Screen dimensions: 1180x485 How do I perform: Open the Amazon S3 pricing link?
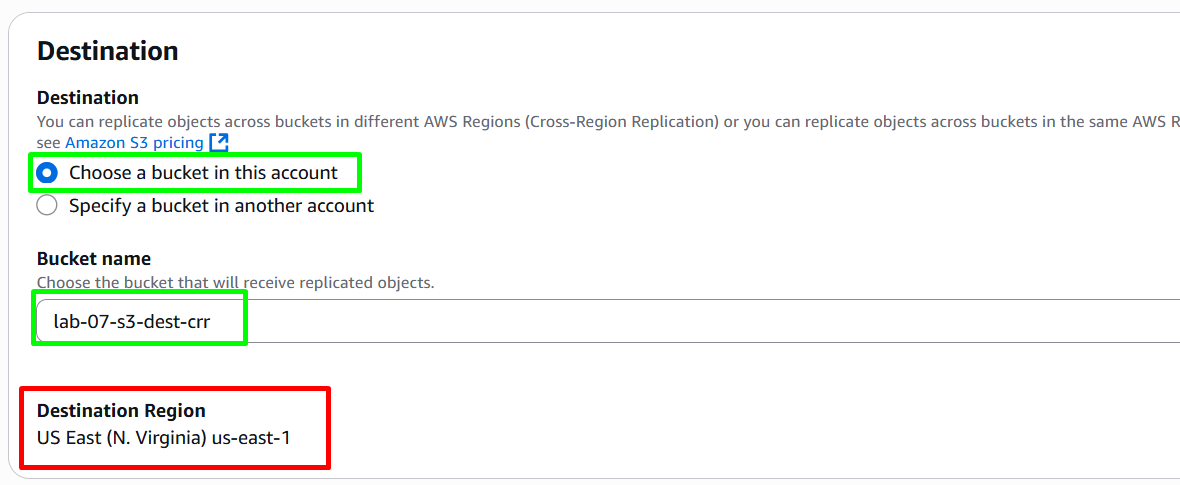pyautogui.click(x=134, y=142)
